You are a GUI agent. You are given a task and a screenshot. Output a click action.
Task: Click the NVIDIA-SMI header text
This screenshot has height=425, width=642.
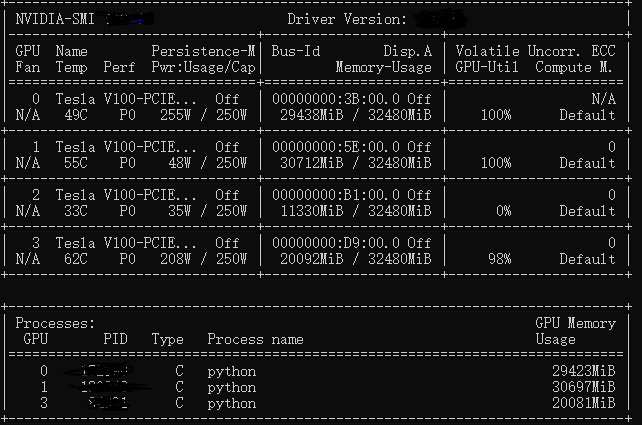click(55, 19)
